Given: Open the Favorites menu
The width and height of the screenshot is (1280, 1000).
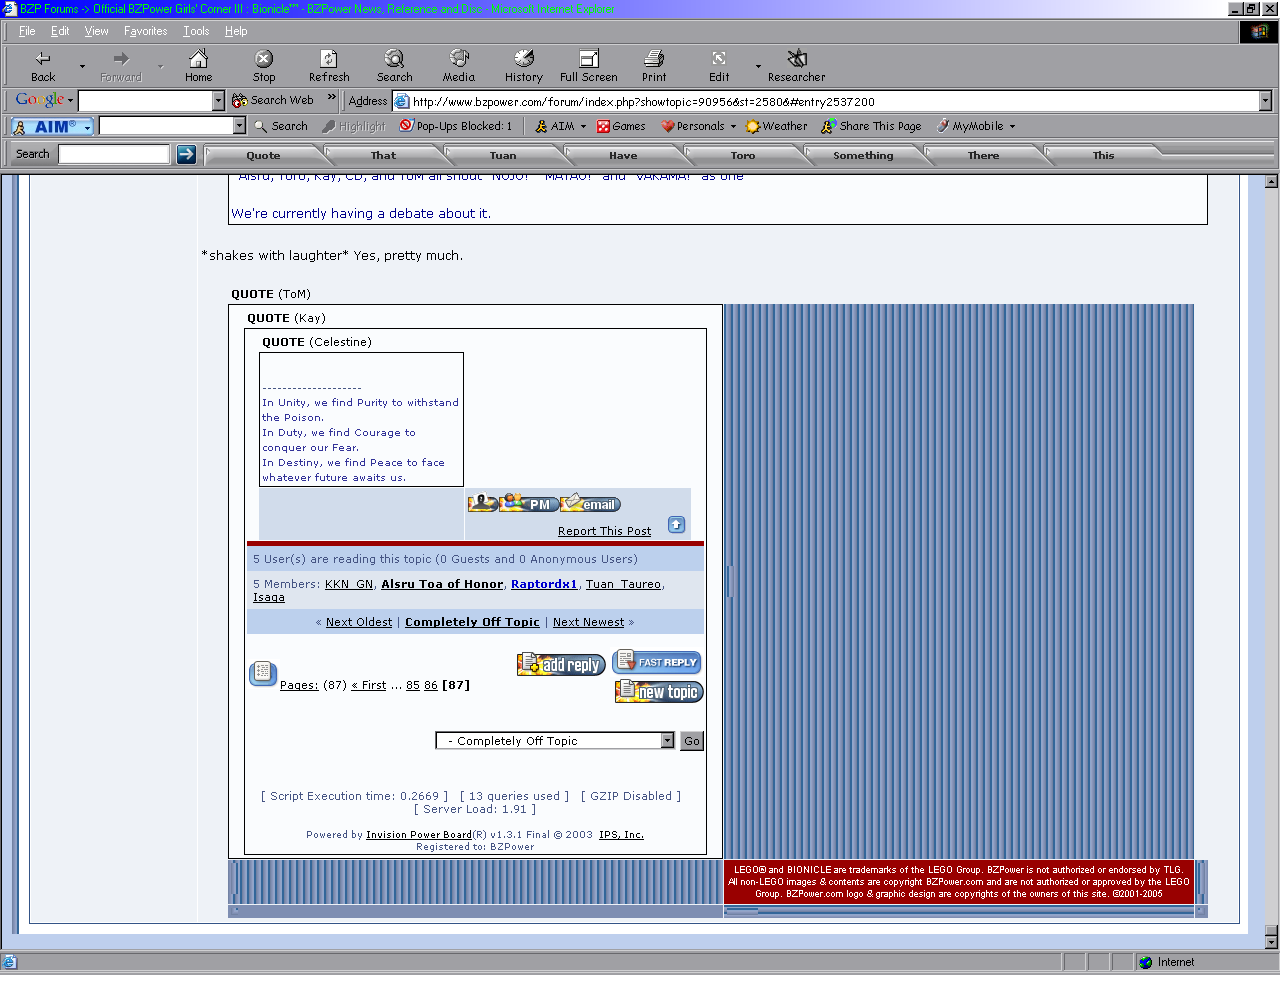Looking at the screenshot, I should pos(146,31).
